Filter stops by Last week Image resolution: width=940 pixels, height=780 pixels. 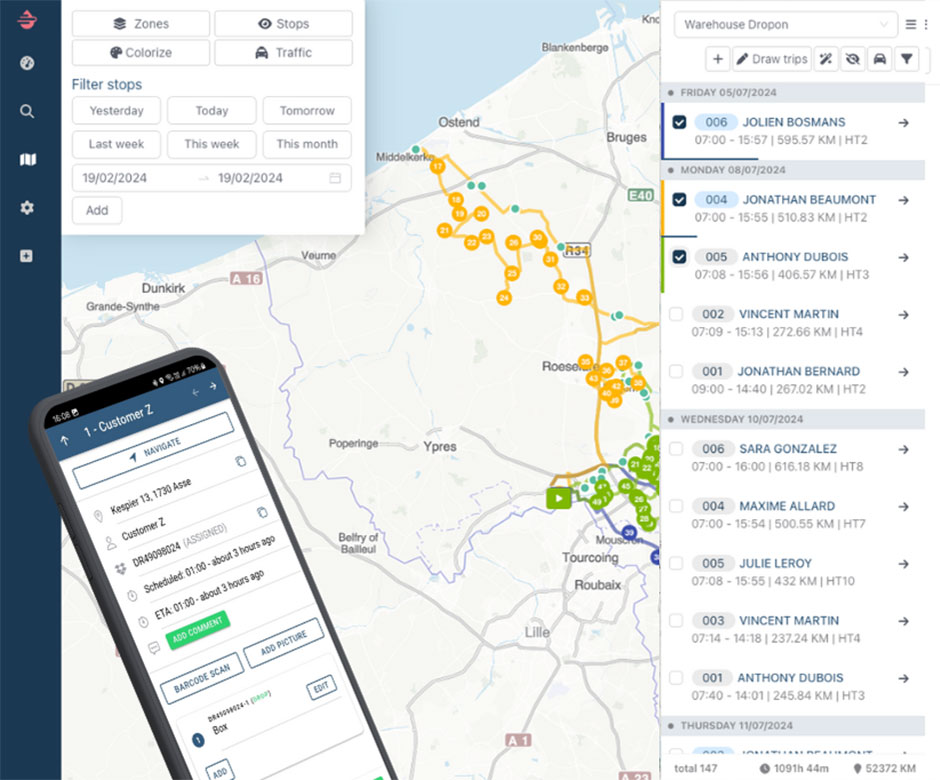tap(116, 144)
